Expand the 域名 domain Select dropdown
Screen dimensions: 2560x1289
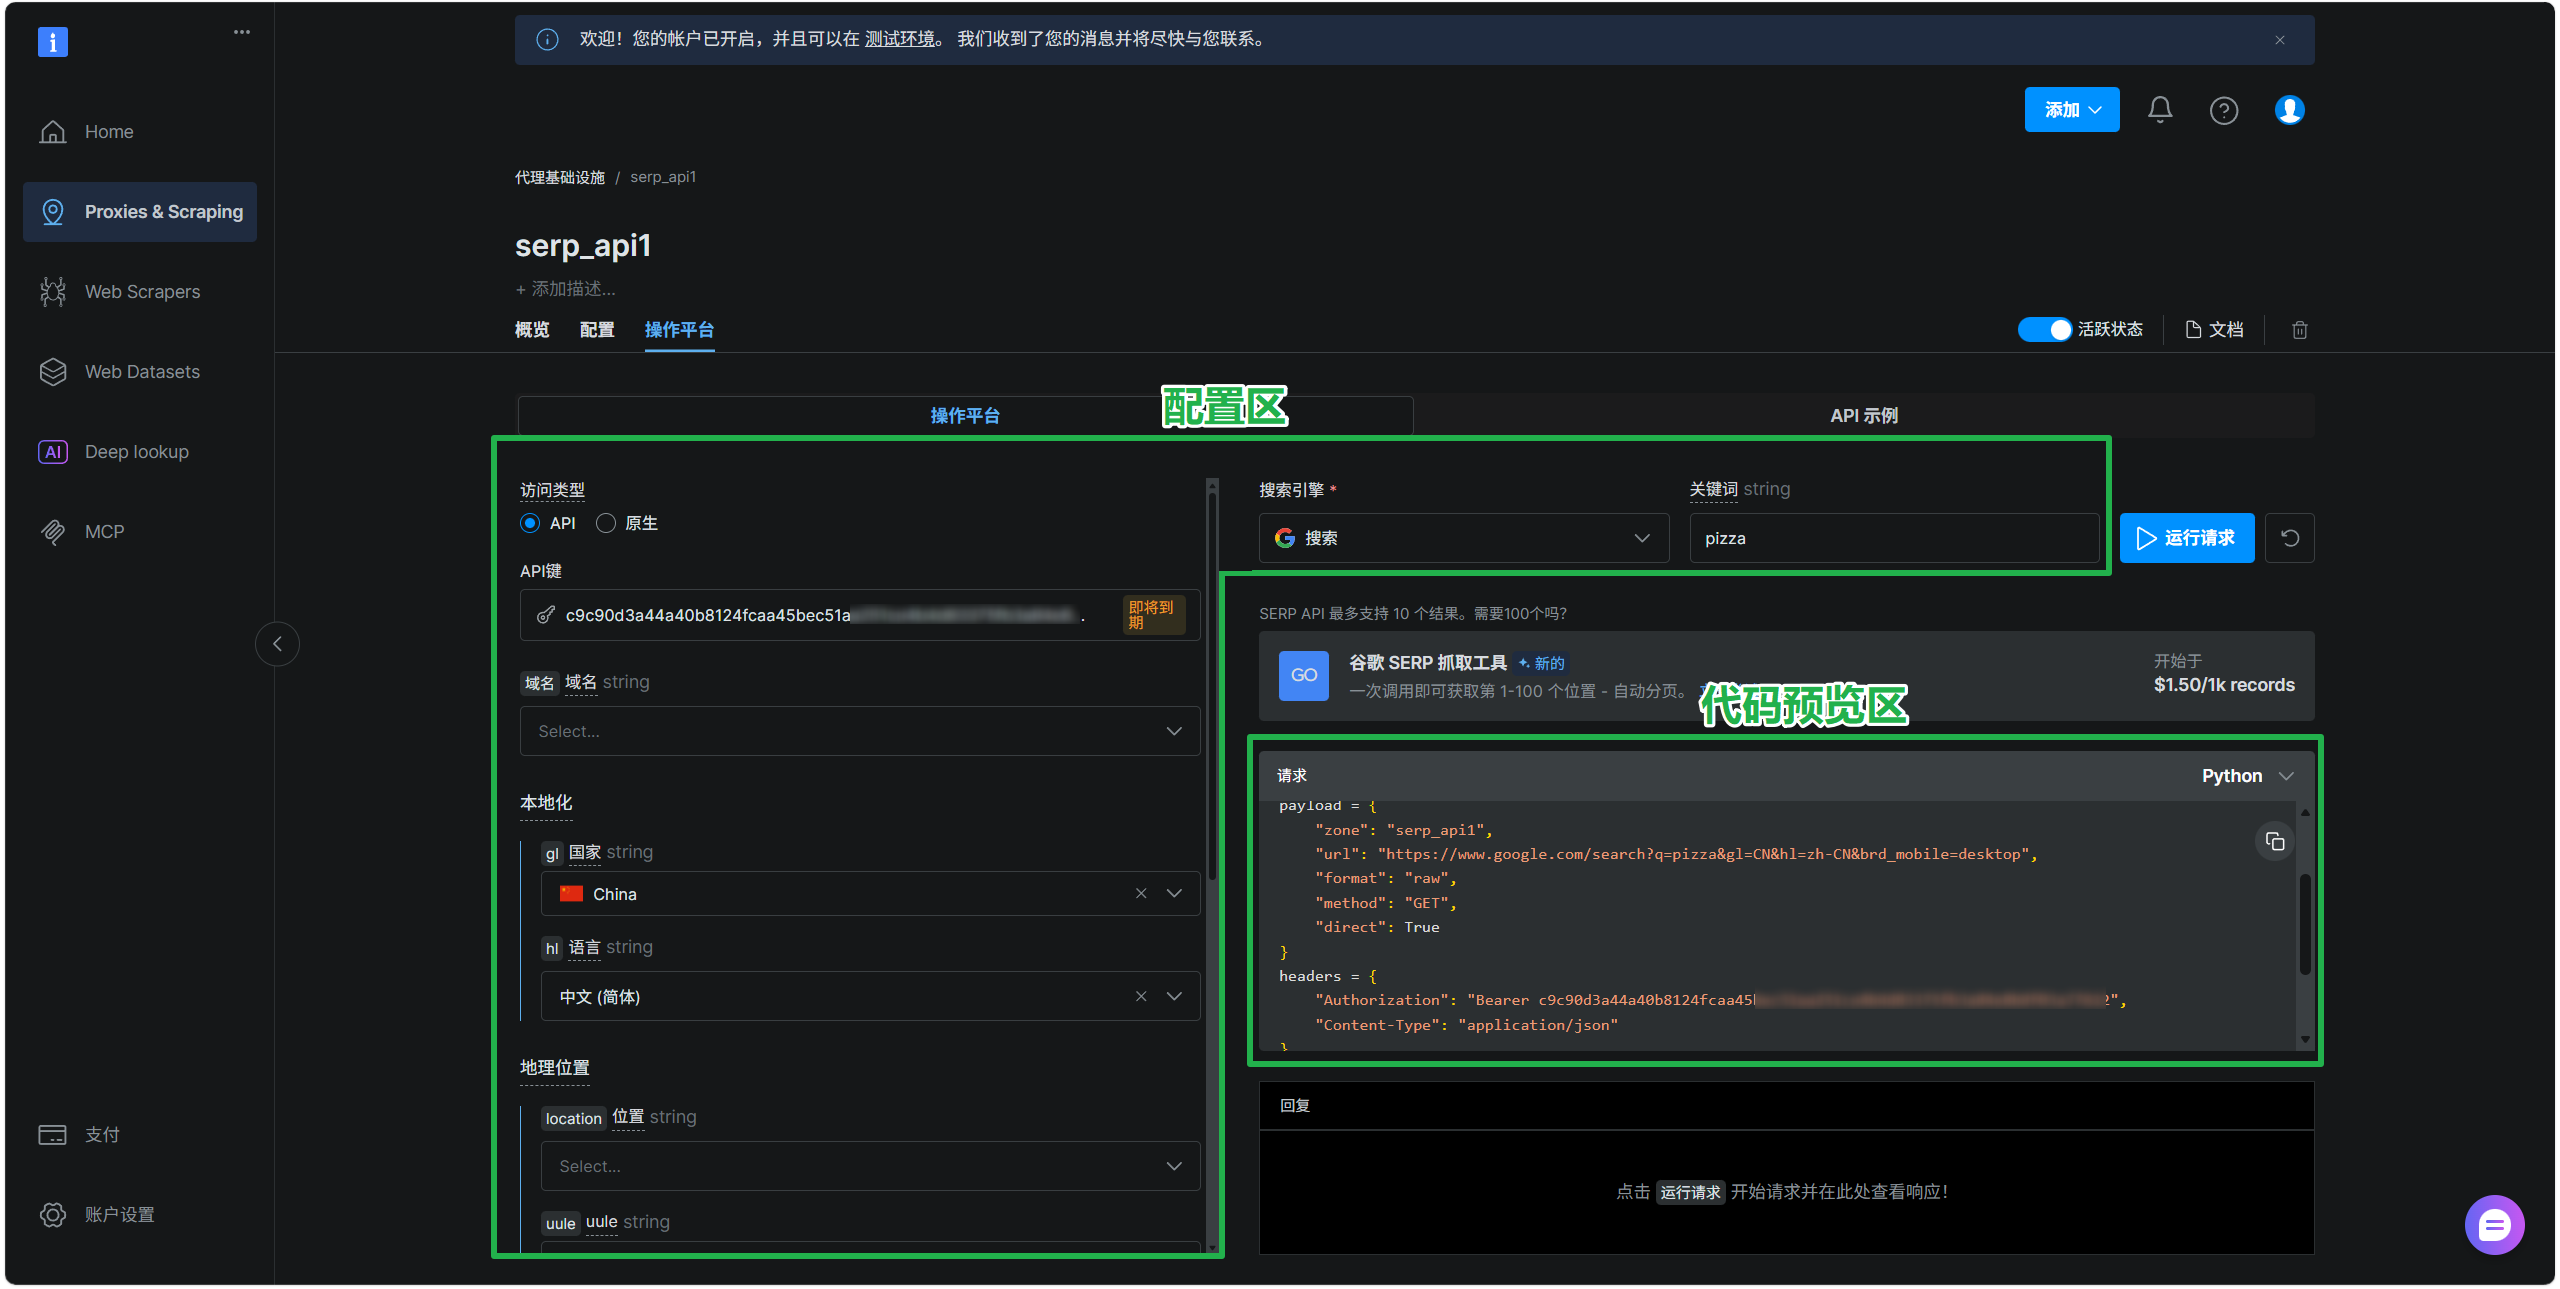click(x=859, y=731)
